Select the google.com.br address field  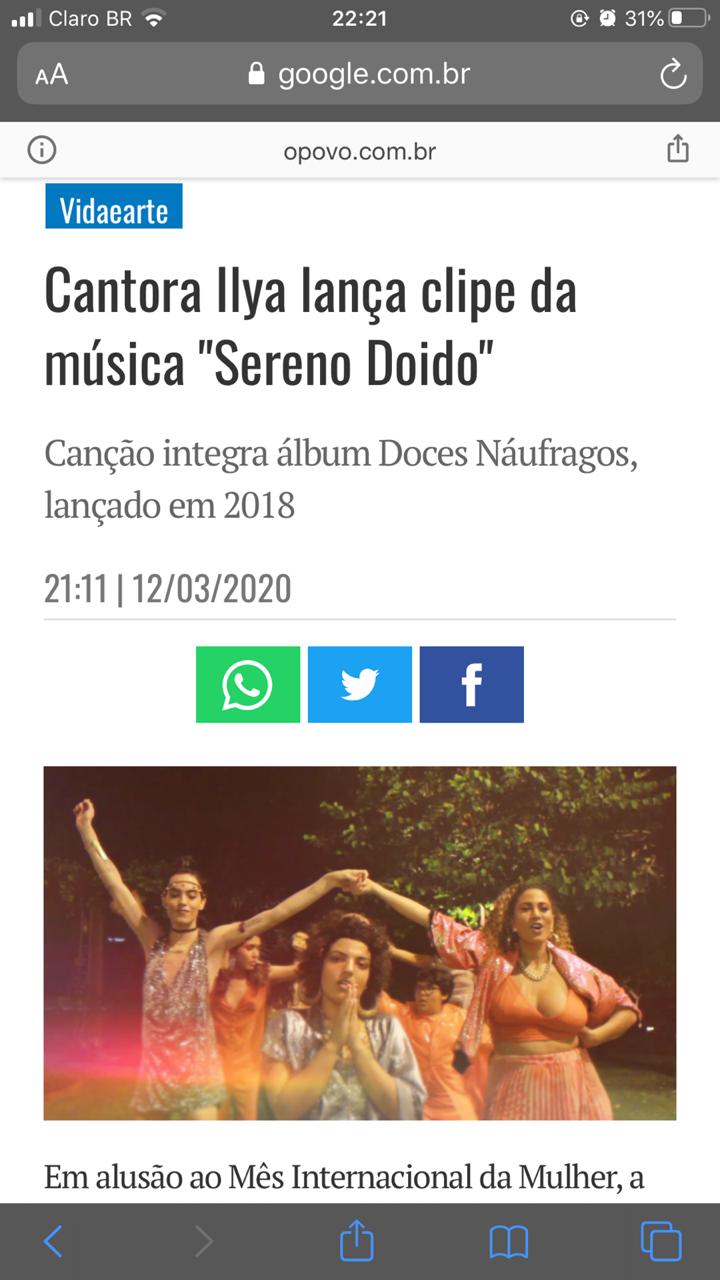[x=360, y=74]
